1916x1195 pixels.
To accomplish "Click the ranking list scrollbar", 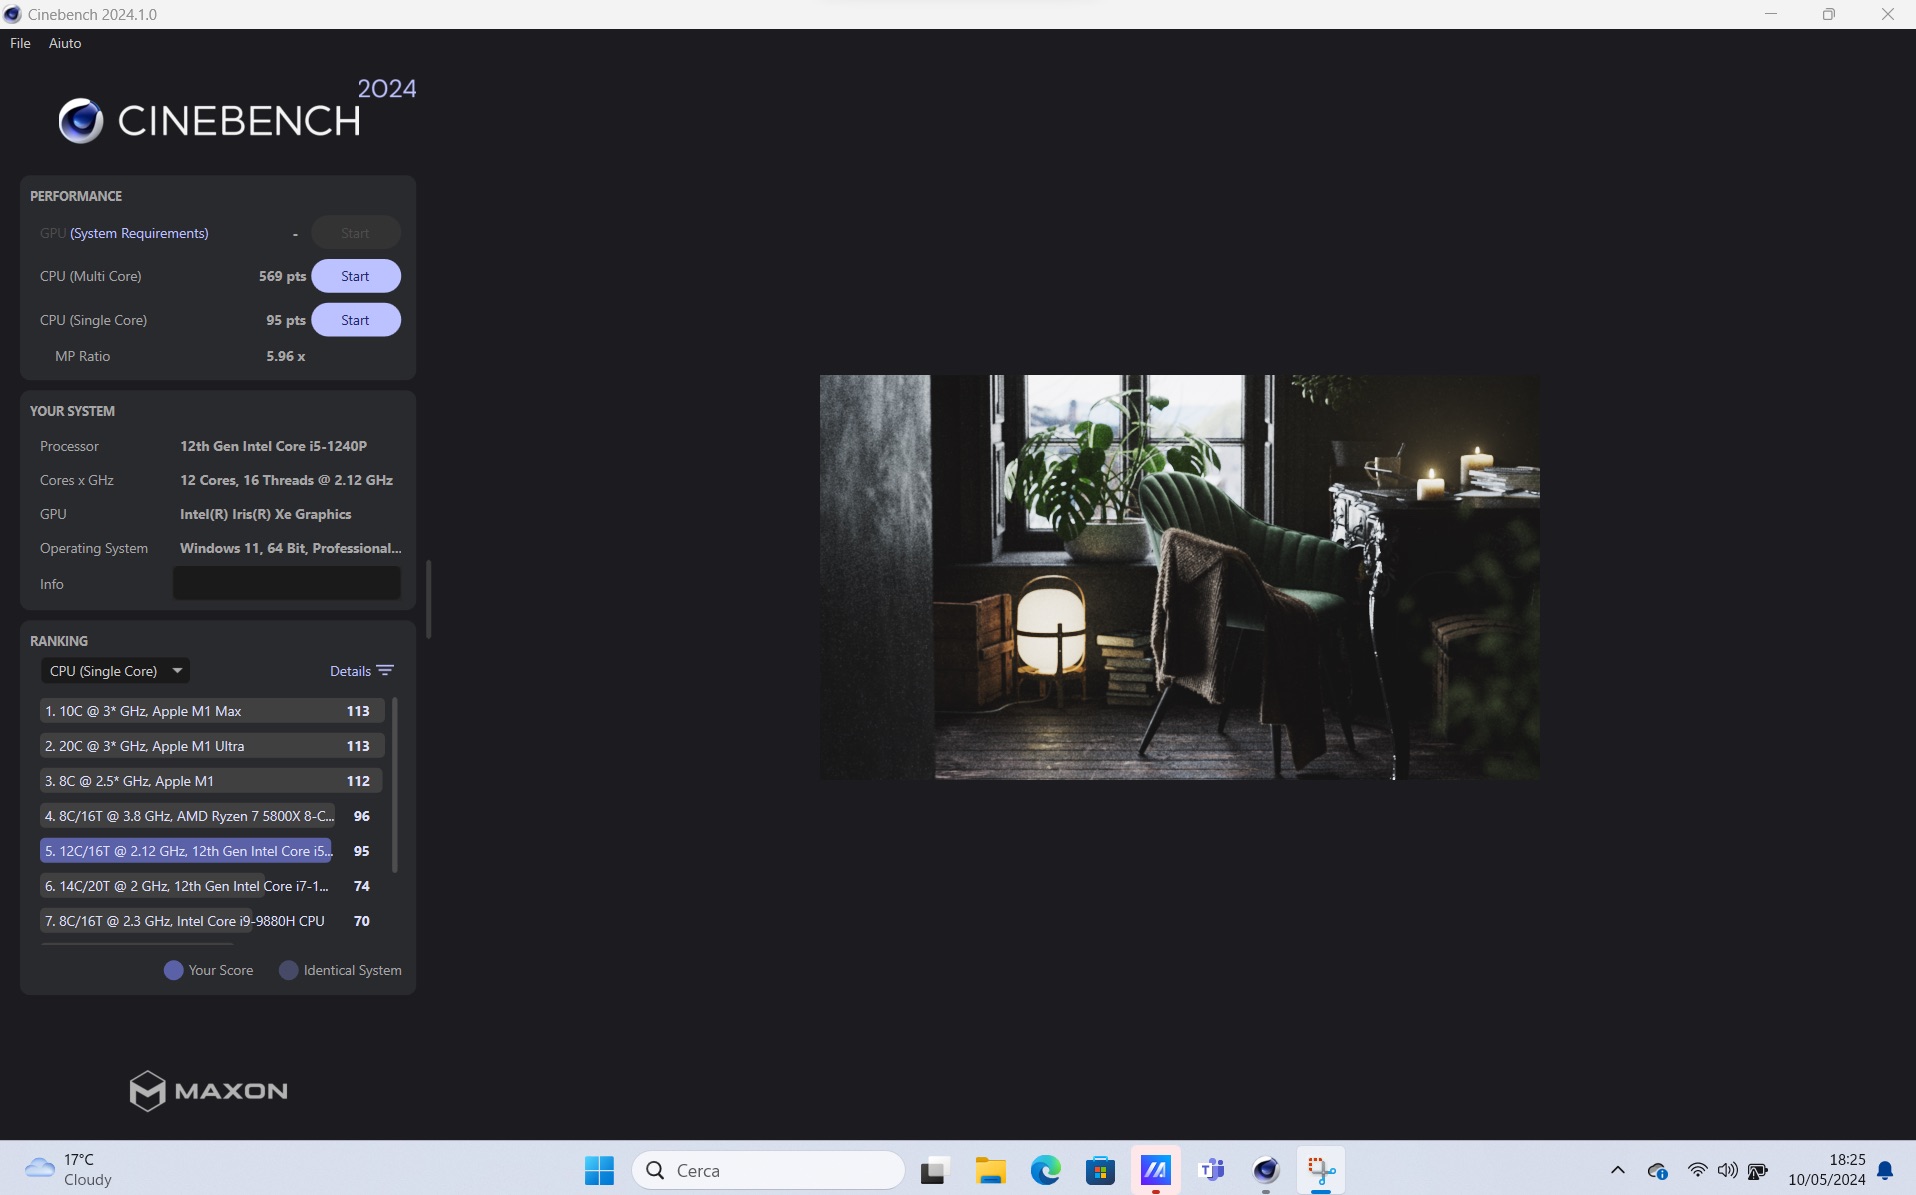I will click(x=395, y=784).
